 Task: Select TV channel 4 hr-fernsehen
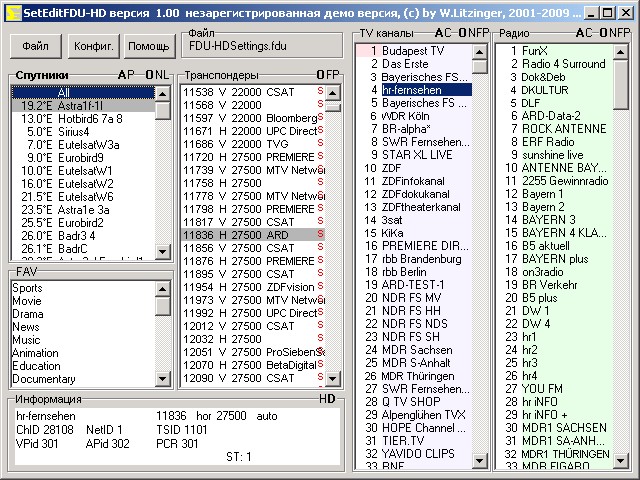(414, 90)
